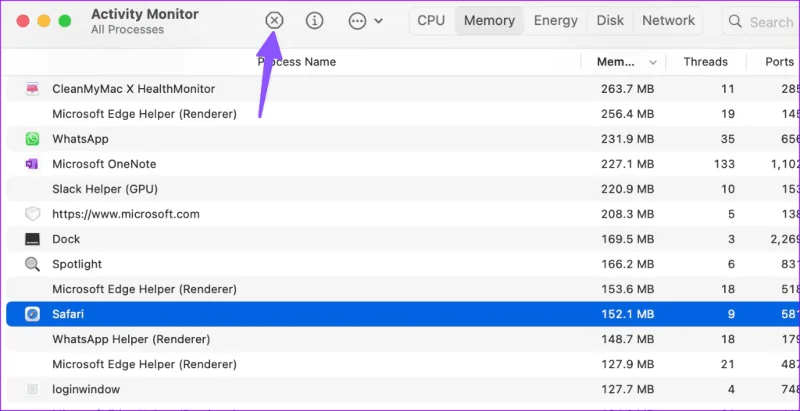The image size is (800, 411).
Task: Select the CleanMyMac X HealthMonitor process name
Action: [134, 89]
